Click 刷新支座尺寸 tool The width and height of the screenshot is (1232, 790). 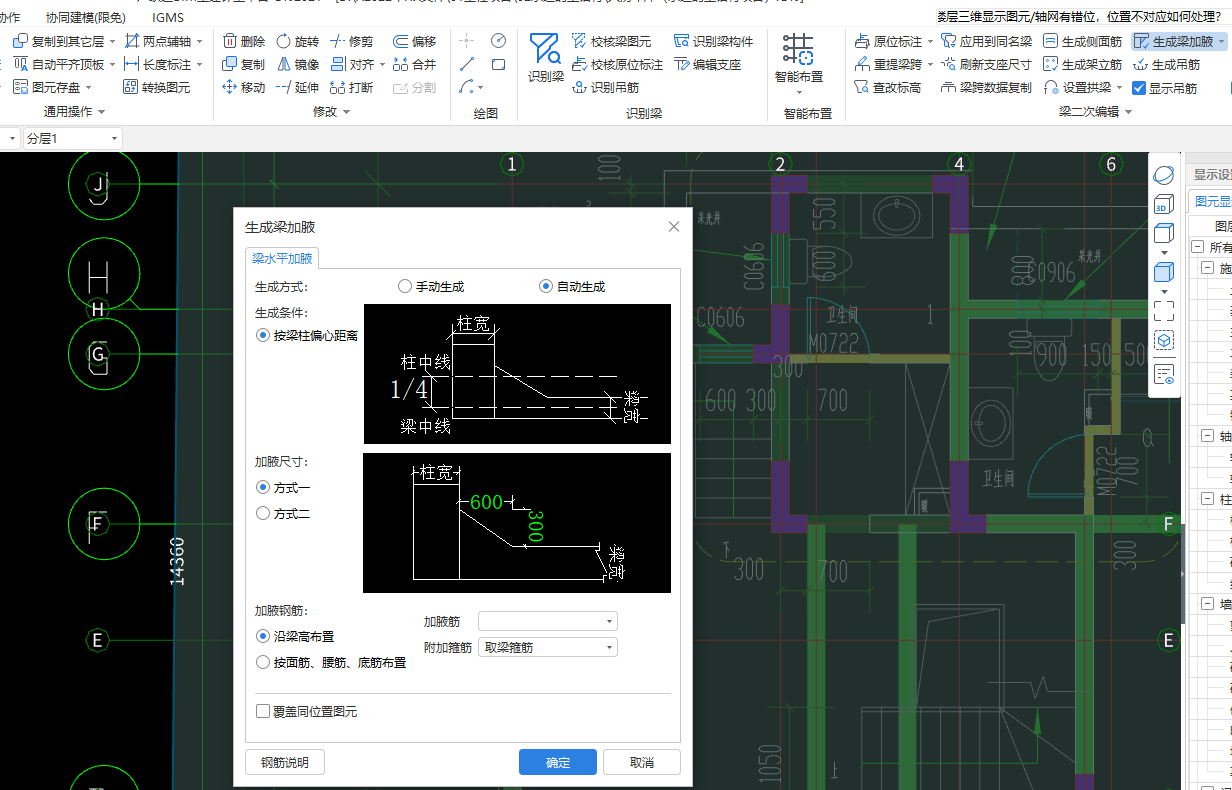point(986,64)
